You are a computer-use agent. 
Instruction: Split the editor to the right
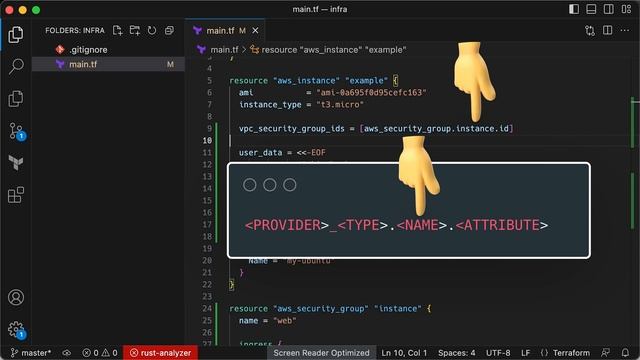click(607, 31)
